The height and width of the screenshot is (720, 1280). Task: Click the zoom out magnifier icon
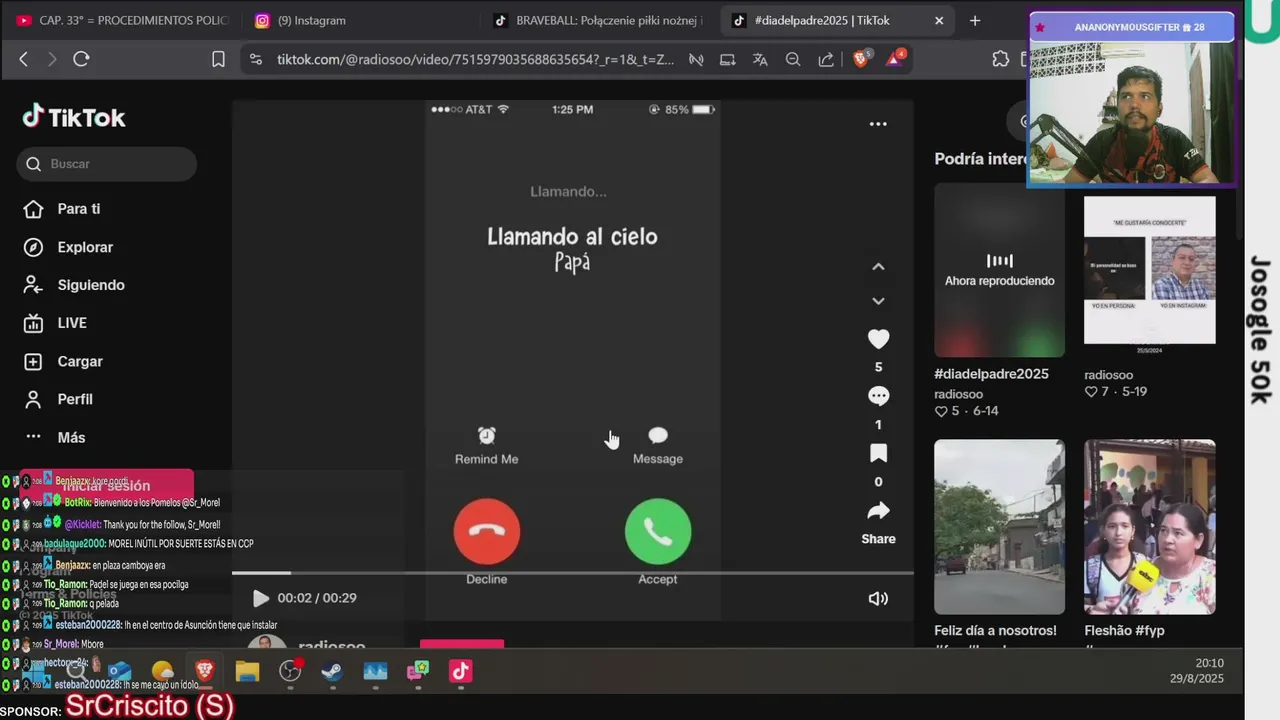pyautogui.click(x=793, y=59)
